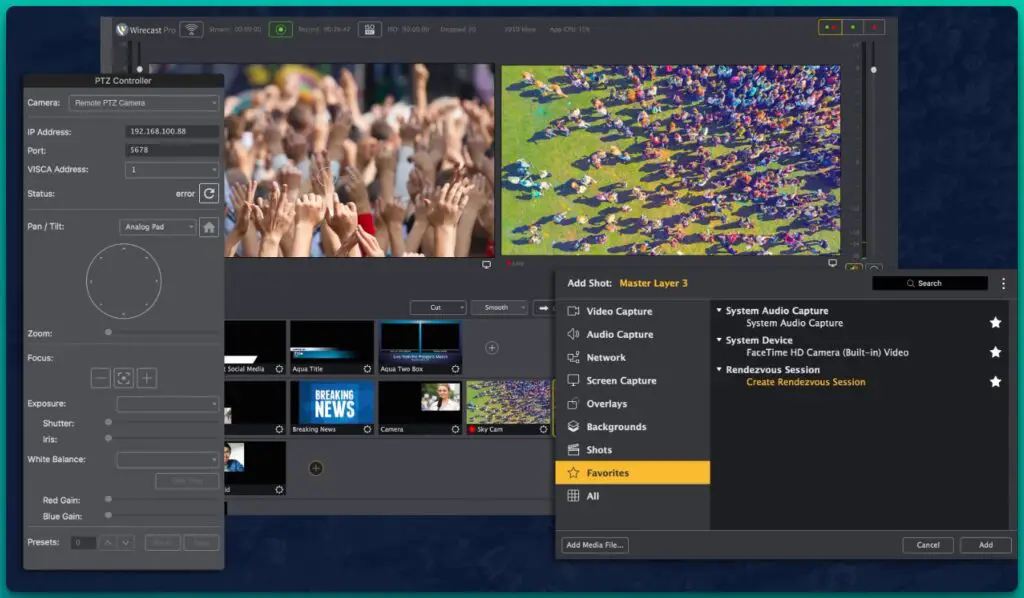Click the PTZ home position icon
The height and width of the screenshot is (598, 1024).
[x=207, y=226]
